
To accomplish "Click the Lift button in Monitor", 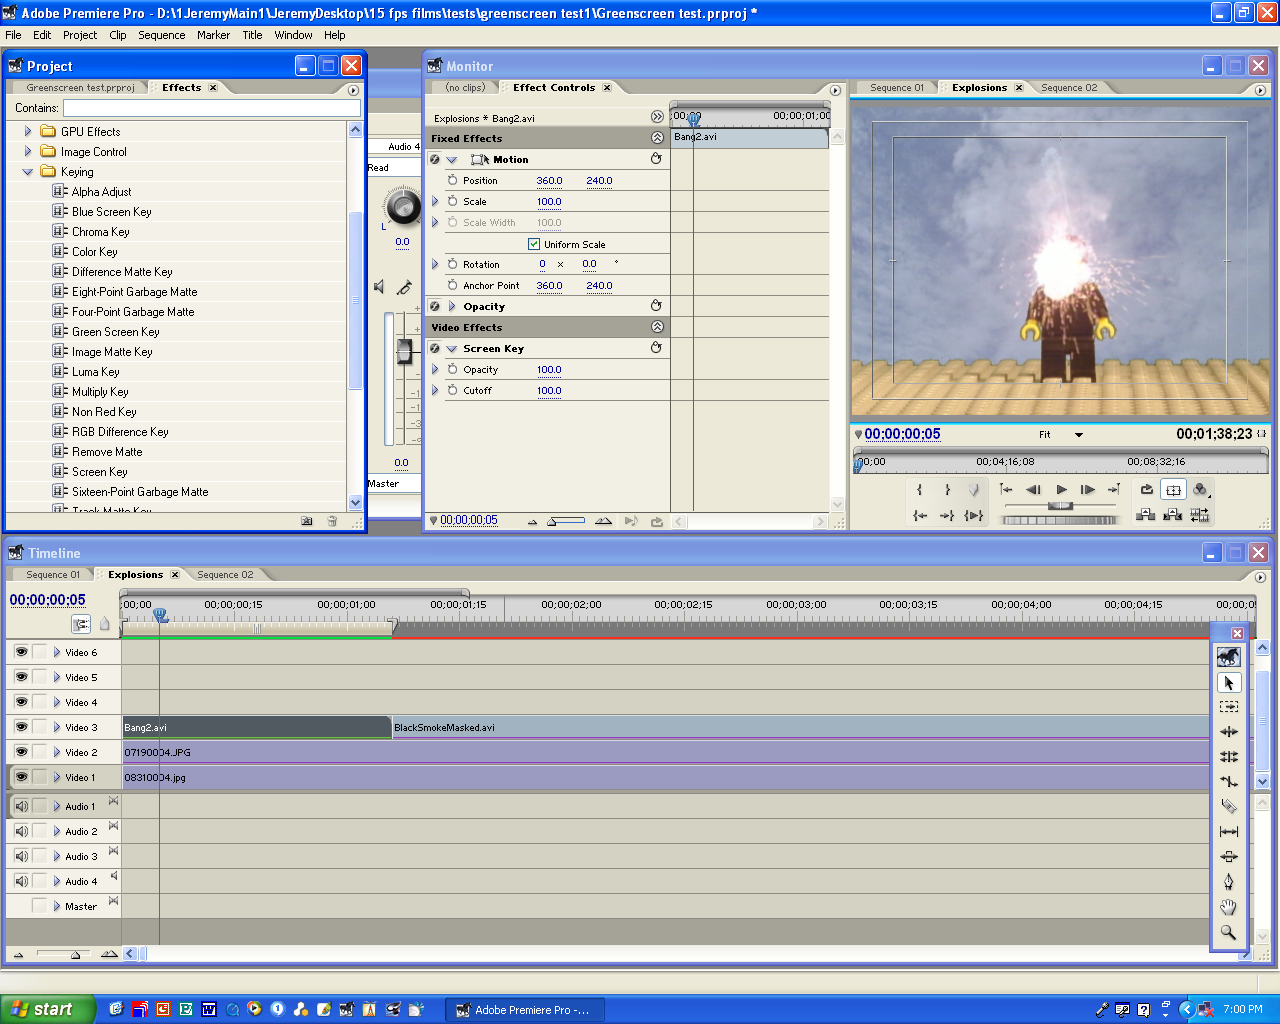I will click(x=1146, y=515).
